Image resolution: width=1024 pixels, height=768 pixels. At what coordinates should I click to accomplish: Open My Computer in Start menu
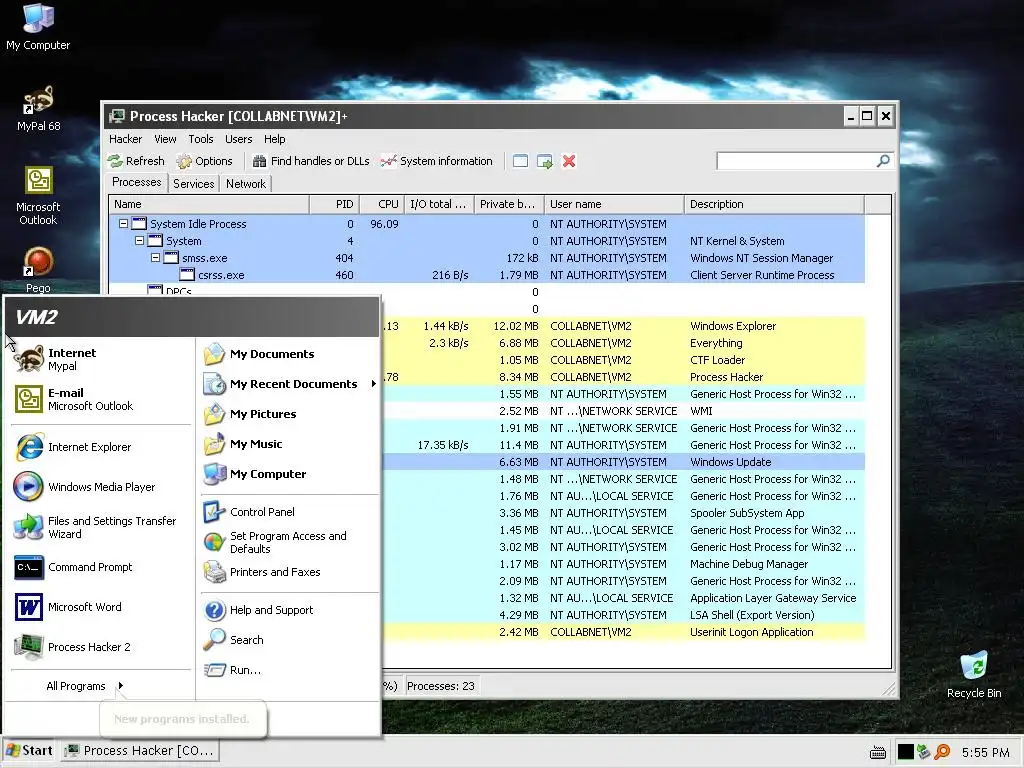pos(289,474)
